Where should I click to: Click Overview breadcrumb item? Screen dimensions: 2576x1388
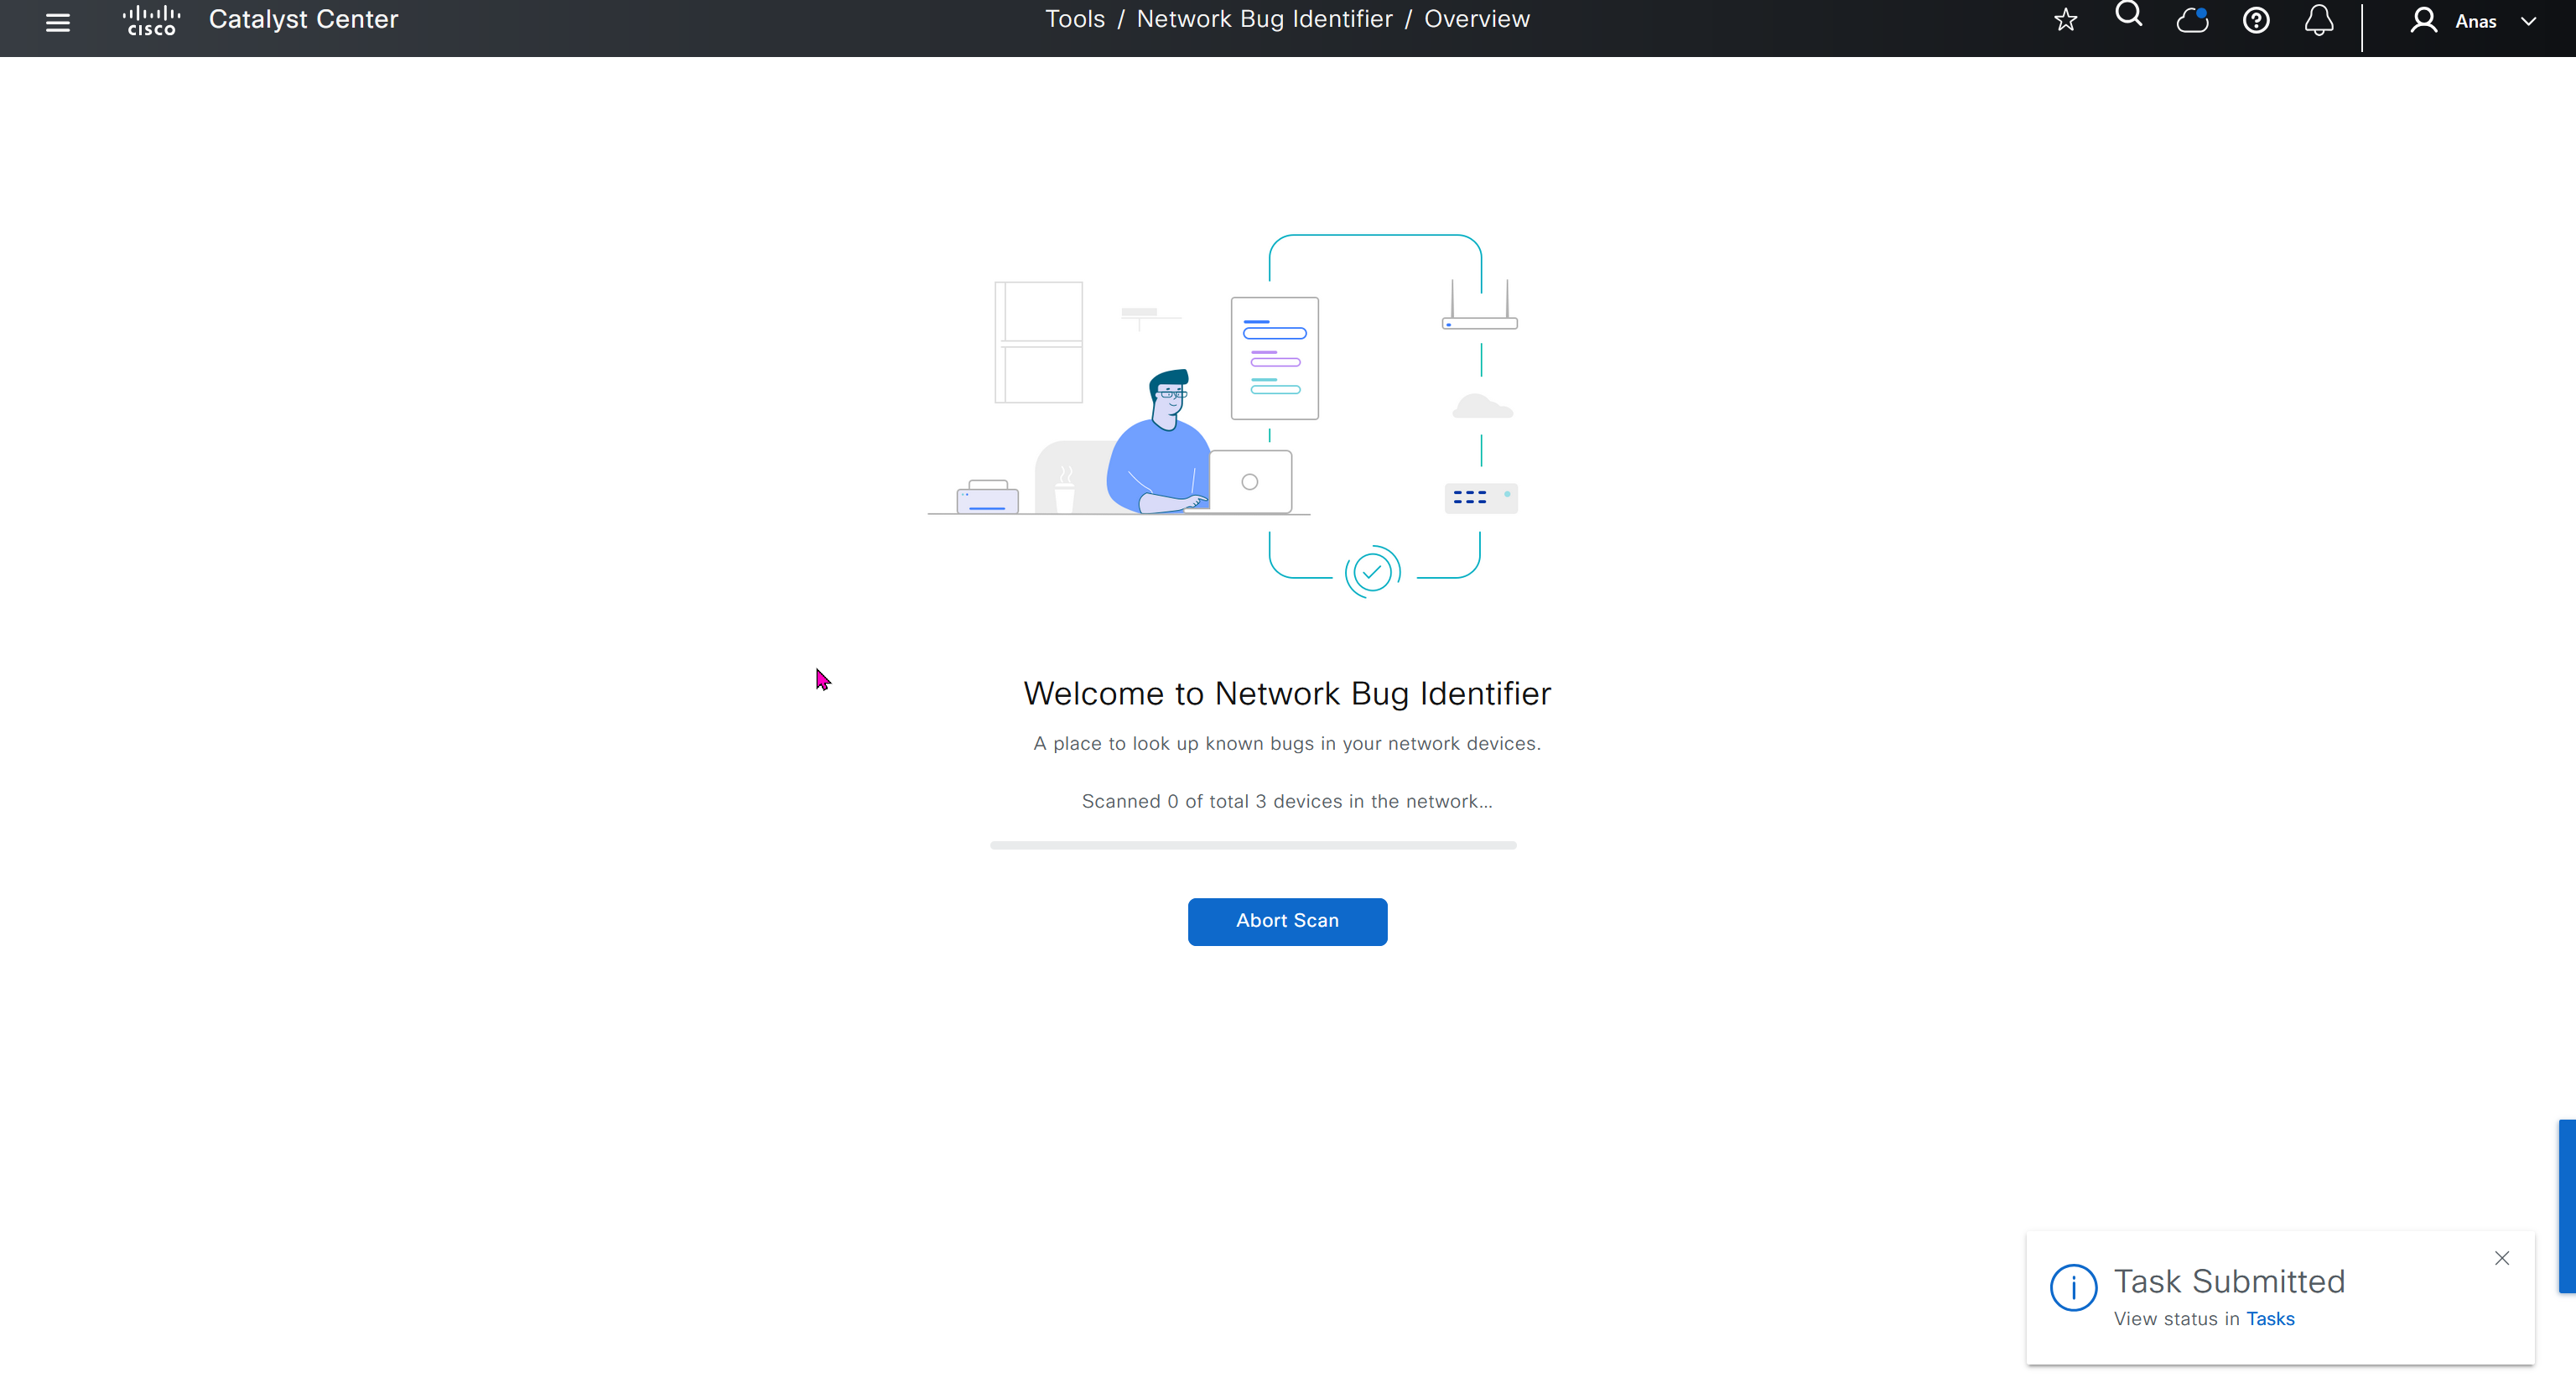(1476, 19)
